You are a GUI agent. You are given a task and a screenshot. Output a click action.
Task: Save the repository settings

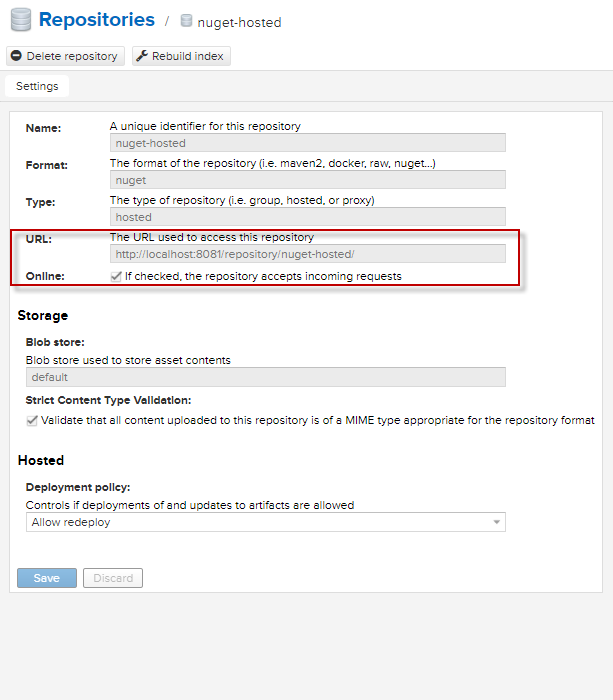(x=47, y=578)
